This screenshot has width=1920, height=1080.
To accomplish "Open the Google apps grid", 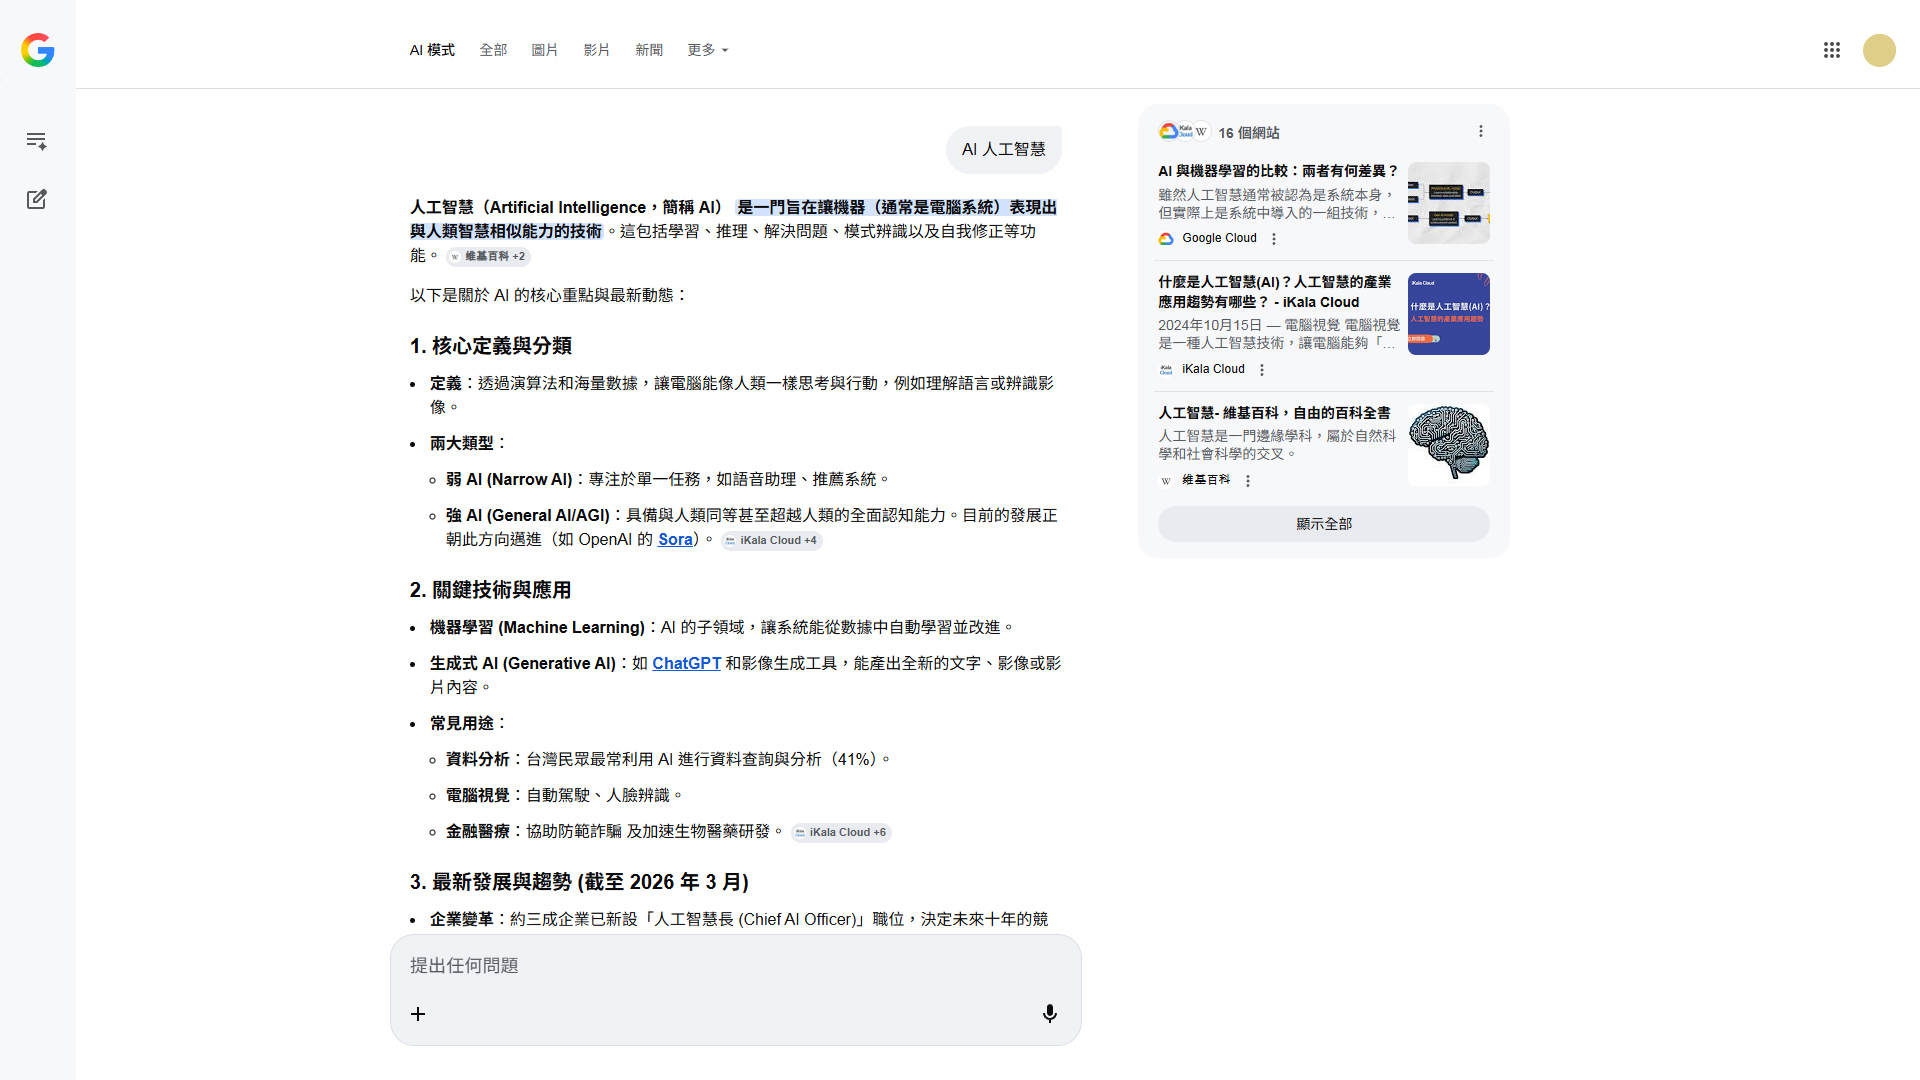I will 1831,50.
